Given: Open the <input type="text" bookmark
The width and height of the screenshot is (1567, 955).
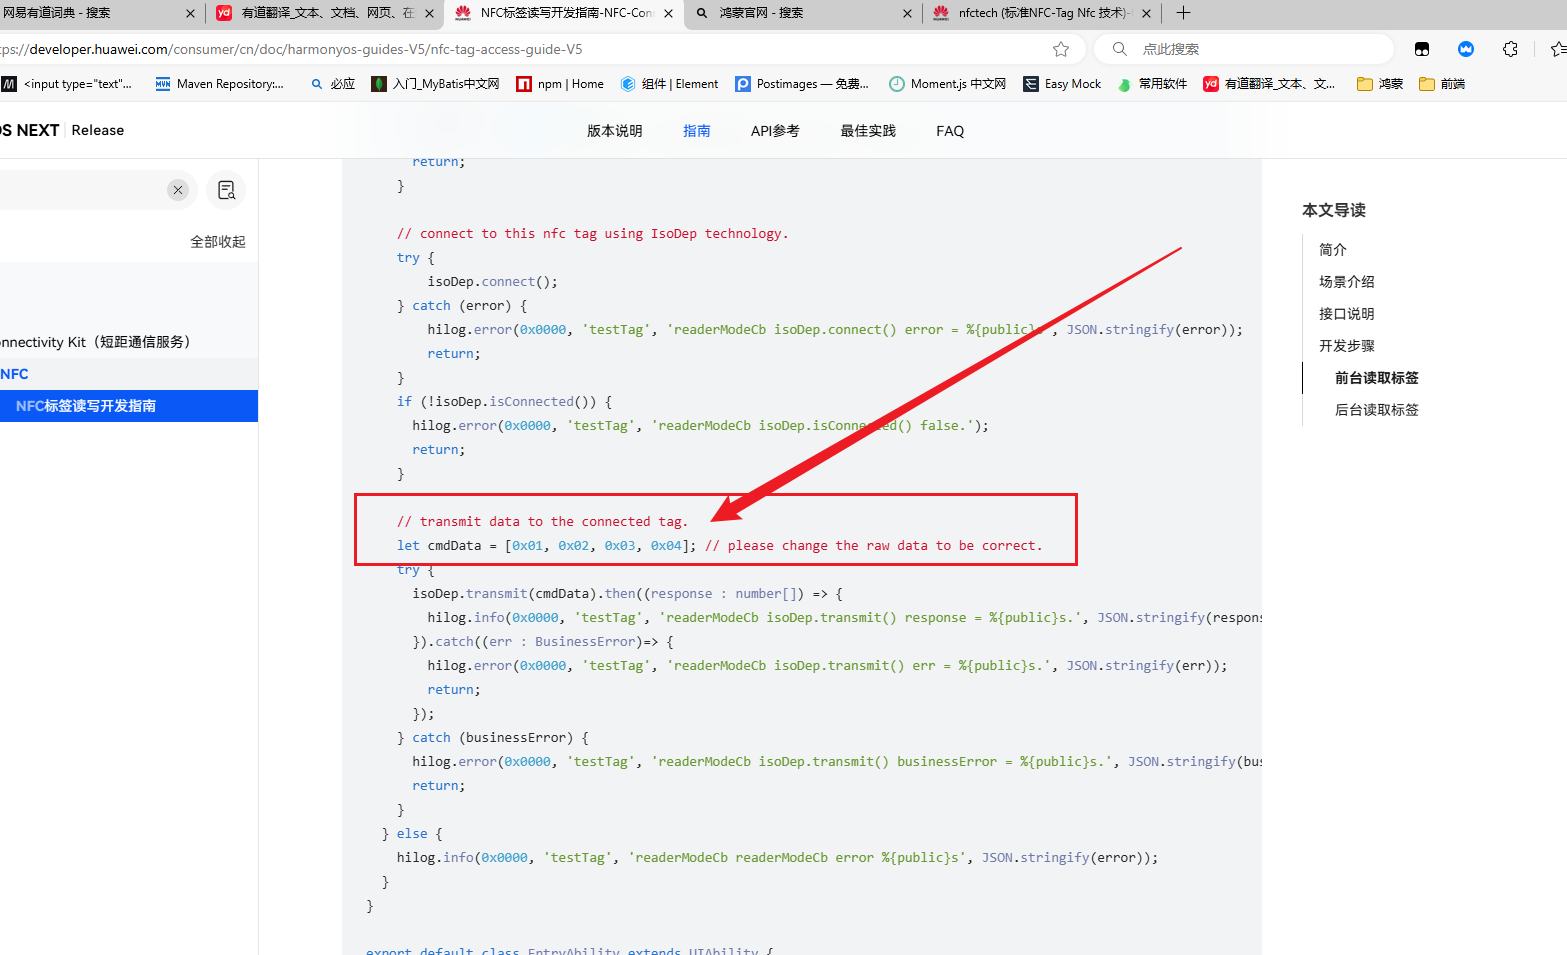Looking at the screenshot, I should click(67, 84).
